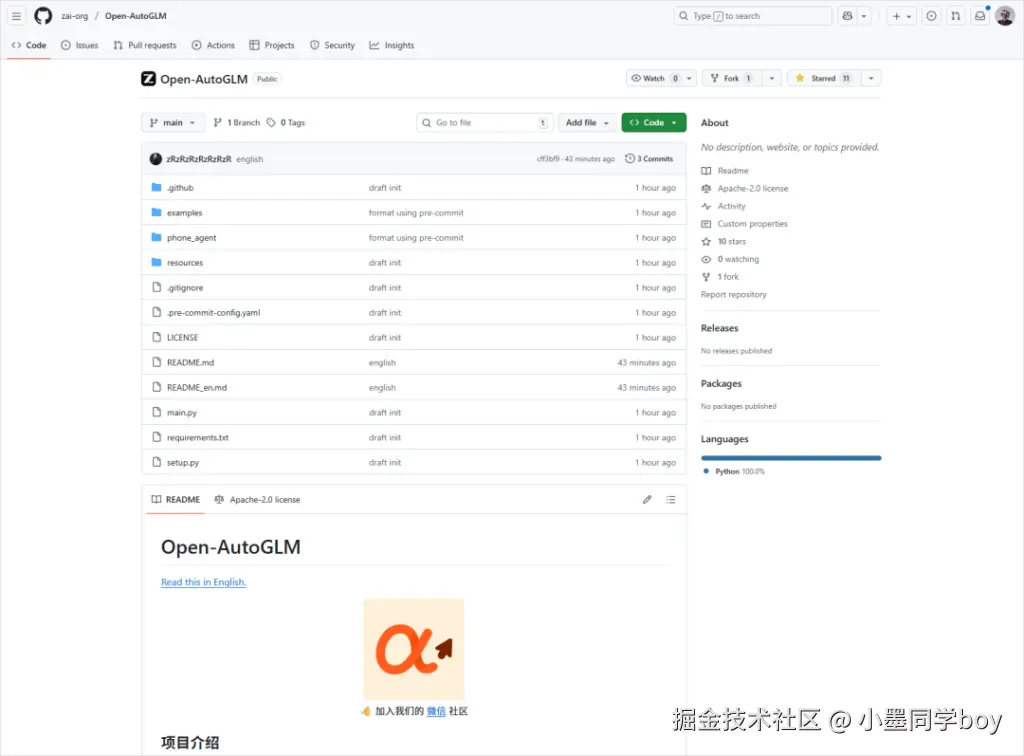
Task: Open the green Code dropdown
Action: click(654, 123)
